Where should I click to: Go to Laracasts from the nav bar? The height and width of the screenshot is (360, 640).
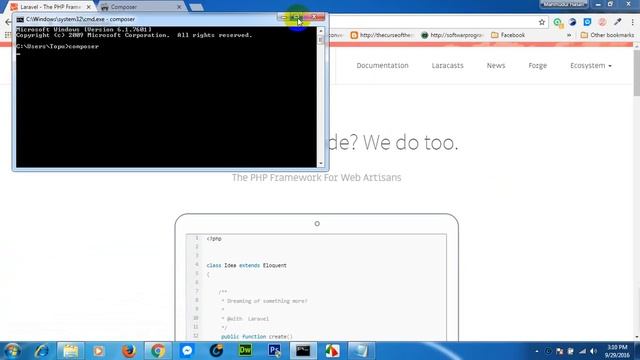(x=447, y=65)
